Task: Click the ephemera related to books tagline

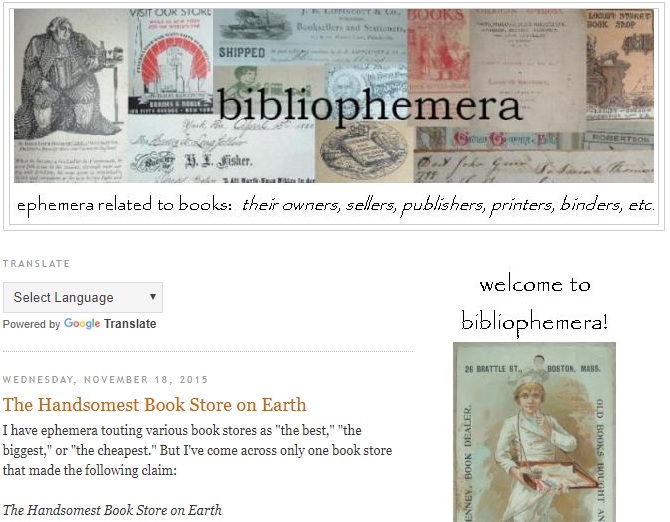Action: coord(335,205)
